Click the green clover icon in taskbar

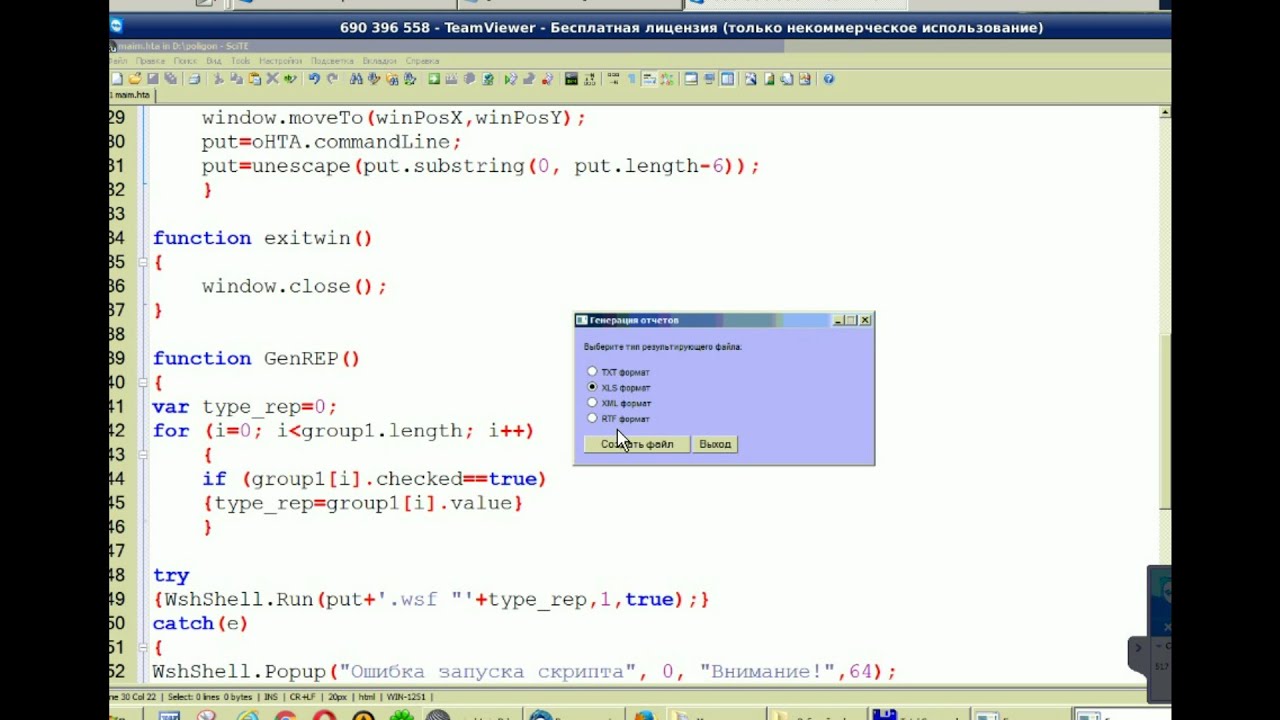point(402,715)
